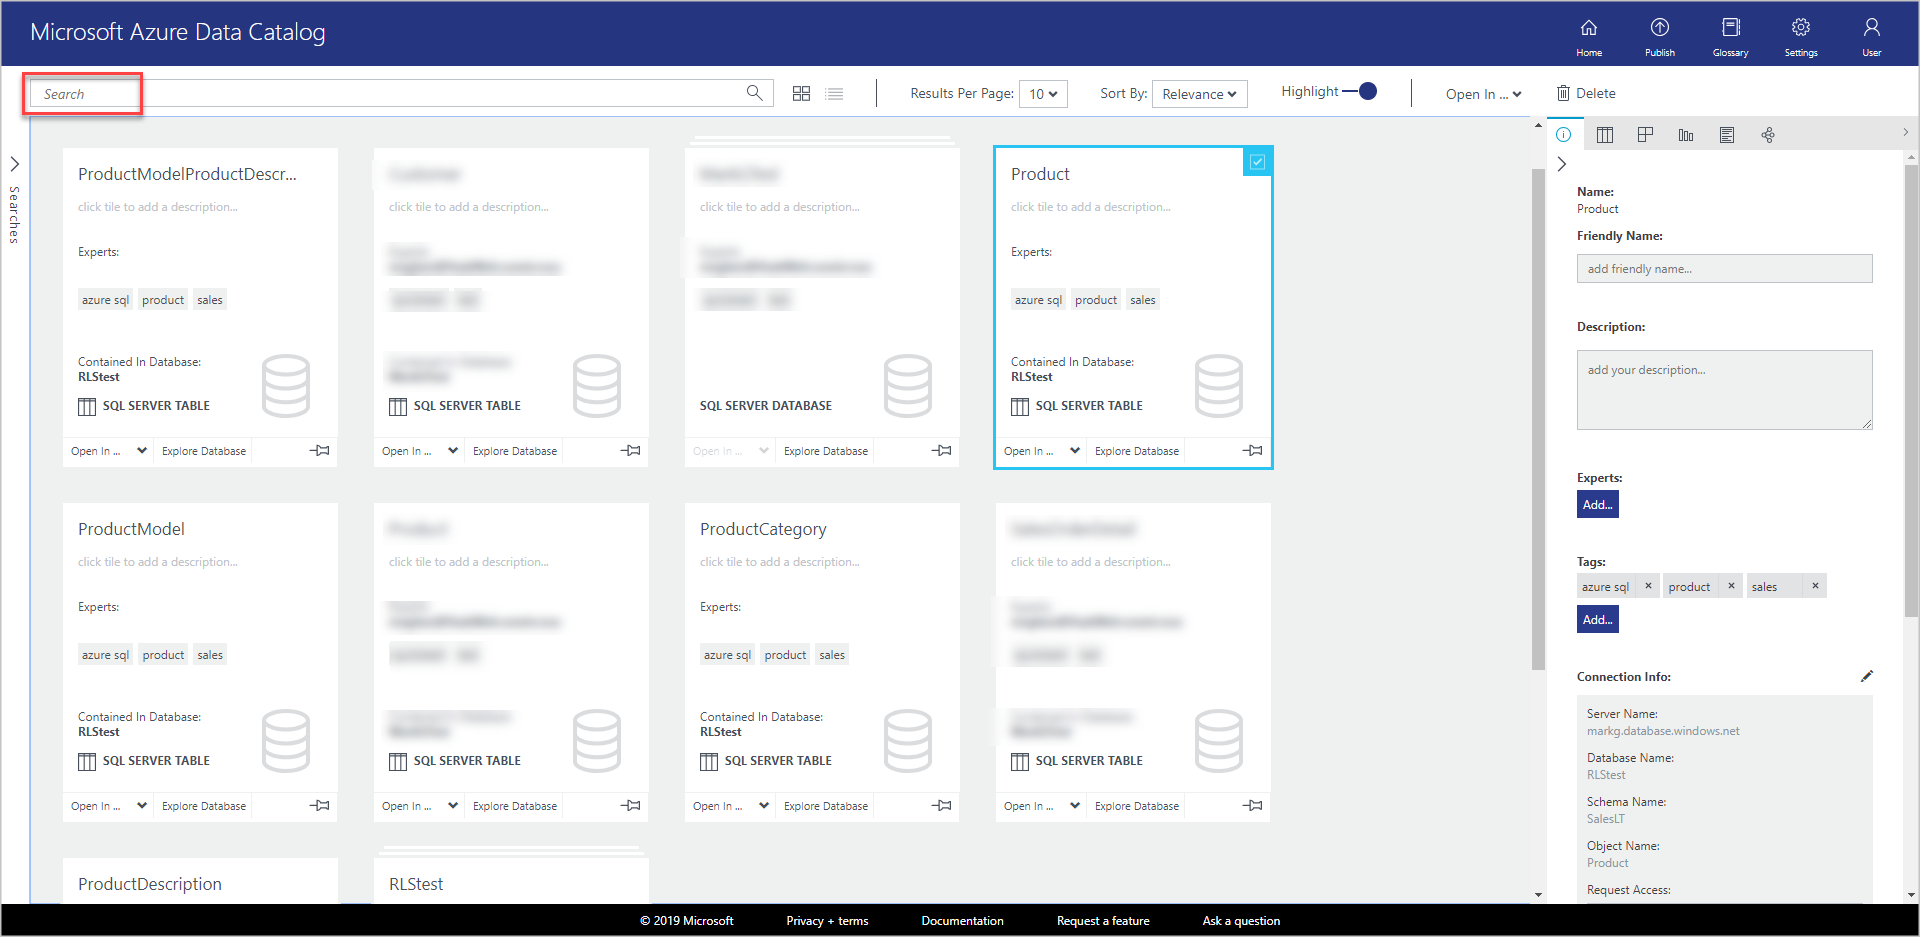Open the Sort By Relevance dropdown

(1199, 93)
